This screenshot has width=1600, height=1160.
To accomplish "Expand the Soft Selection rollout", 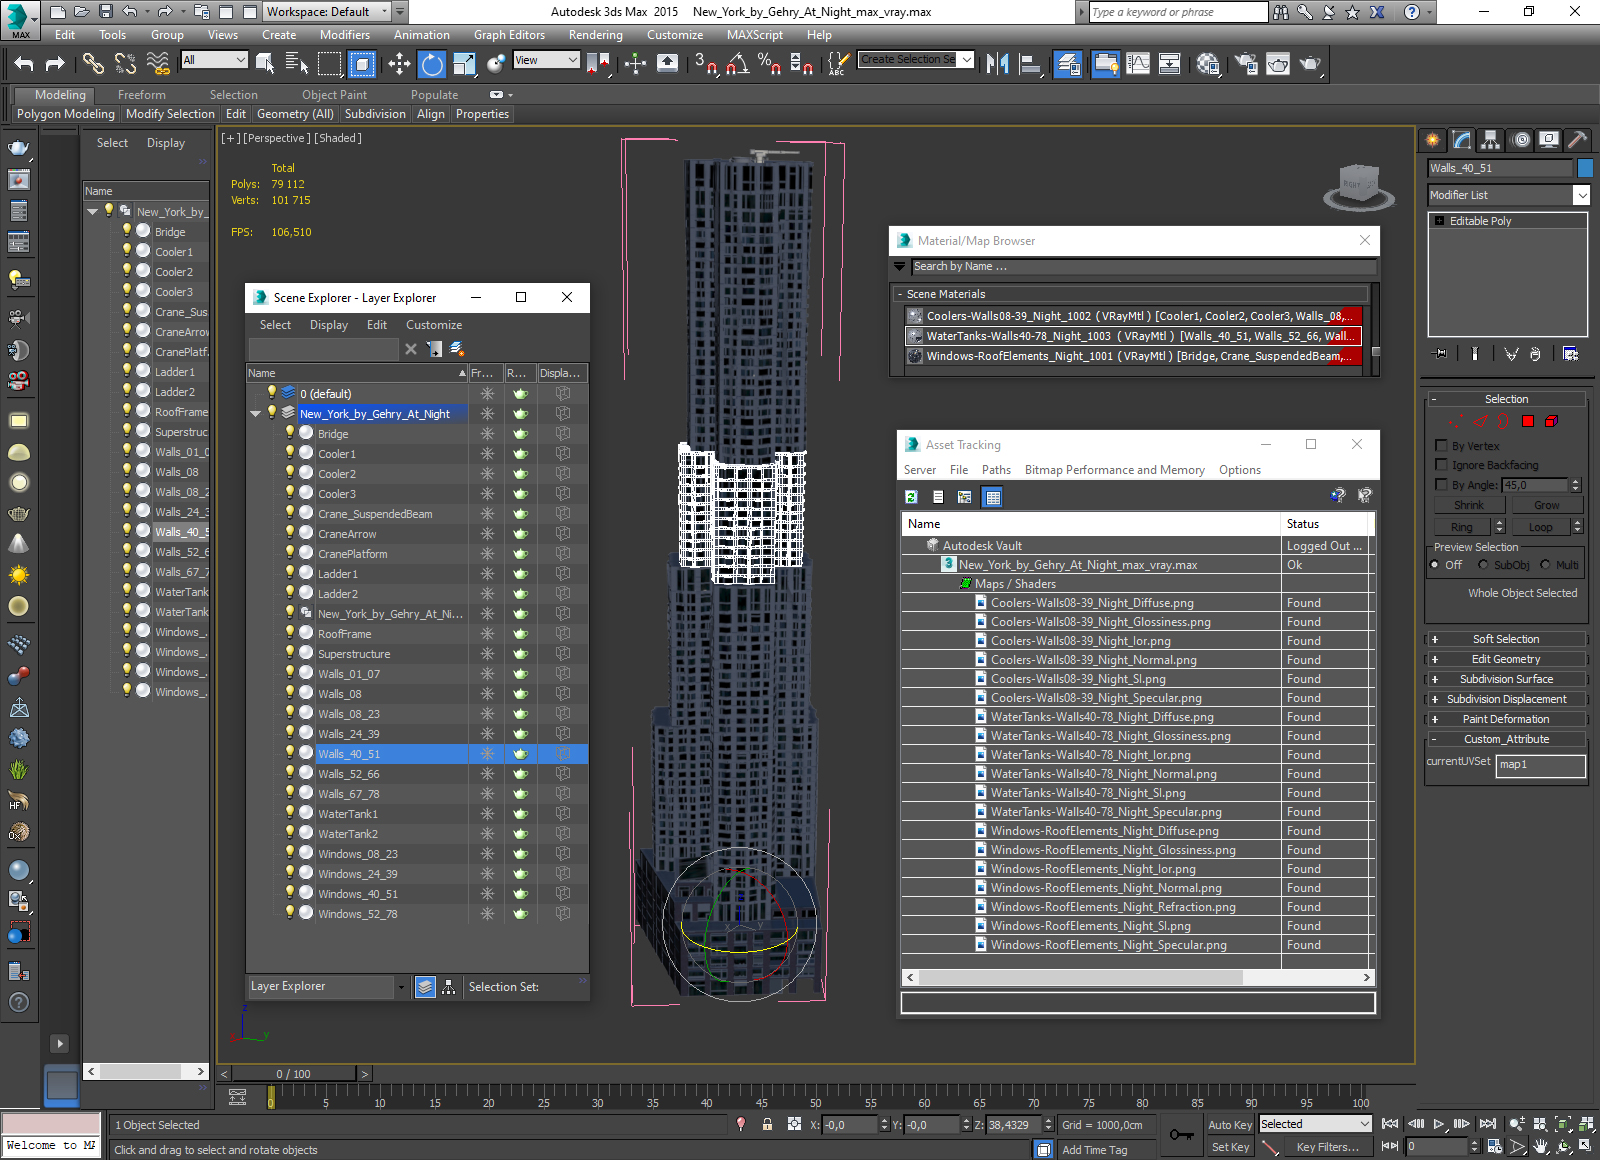I will coord(1506,639).
